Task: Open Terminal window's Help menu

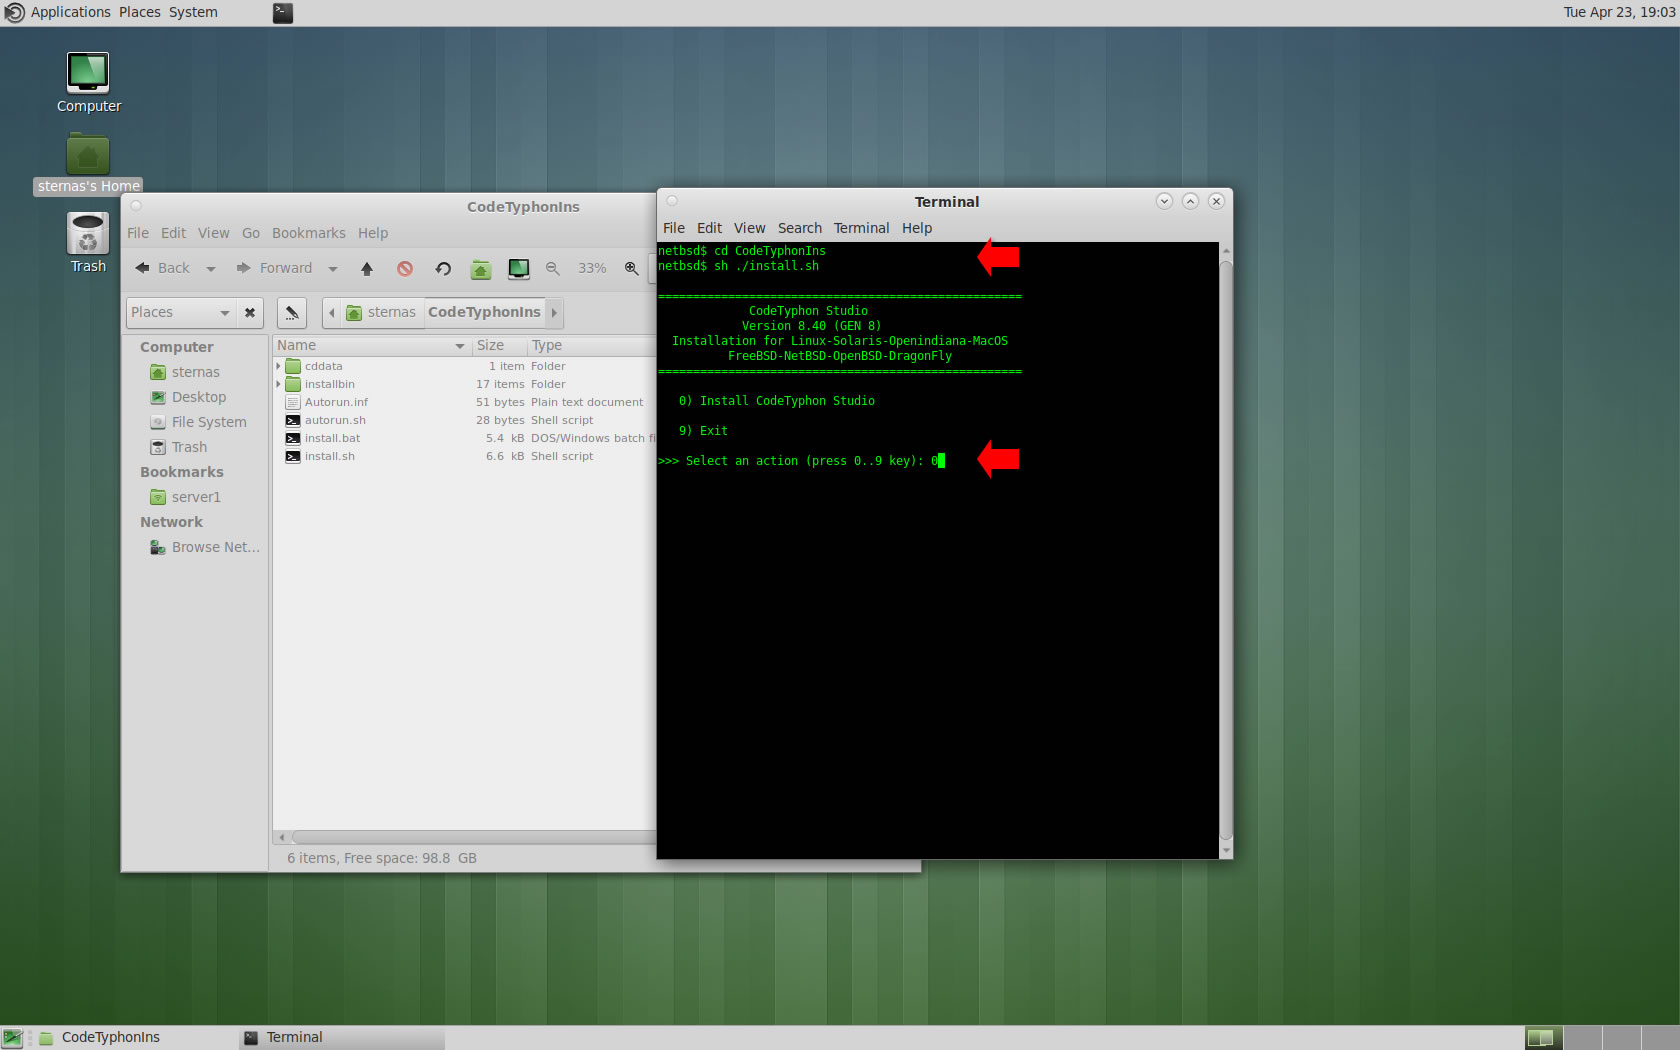Action: click(x=916, y=228)
